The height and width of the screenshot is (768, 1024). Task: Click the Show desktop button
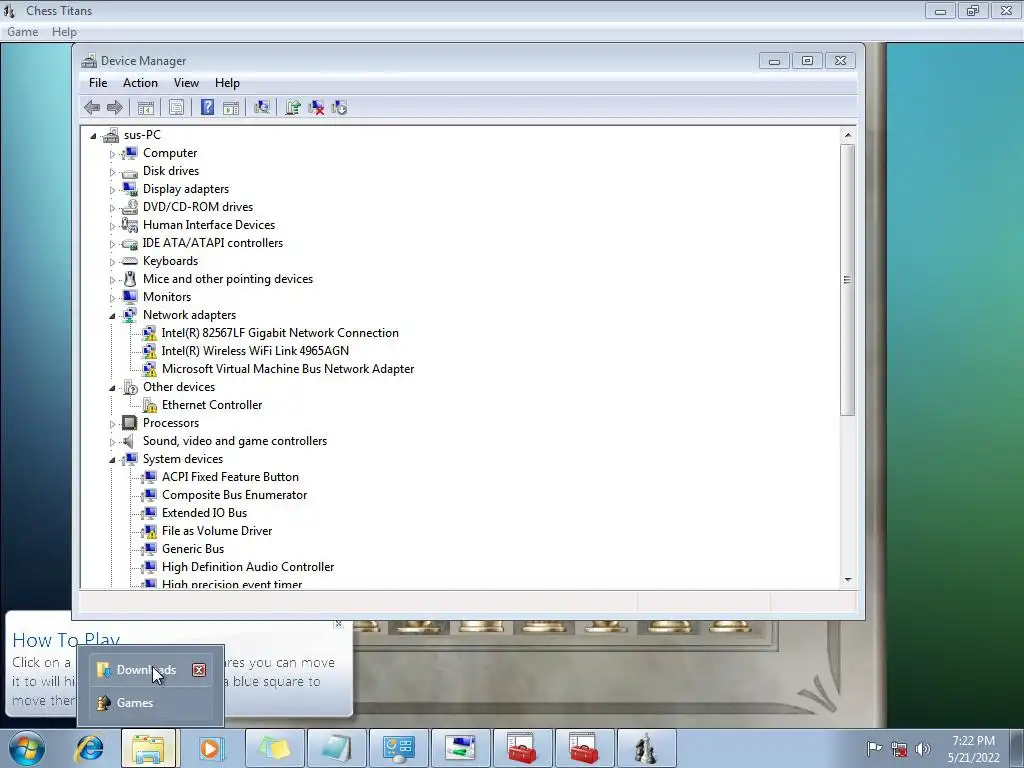tap(1017, 748)
